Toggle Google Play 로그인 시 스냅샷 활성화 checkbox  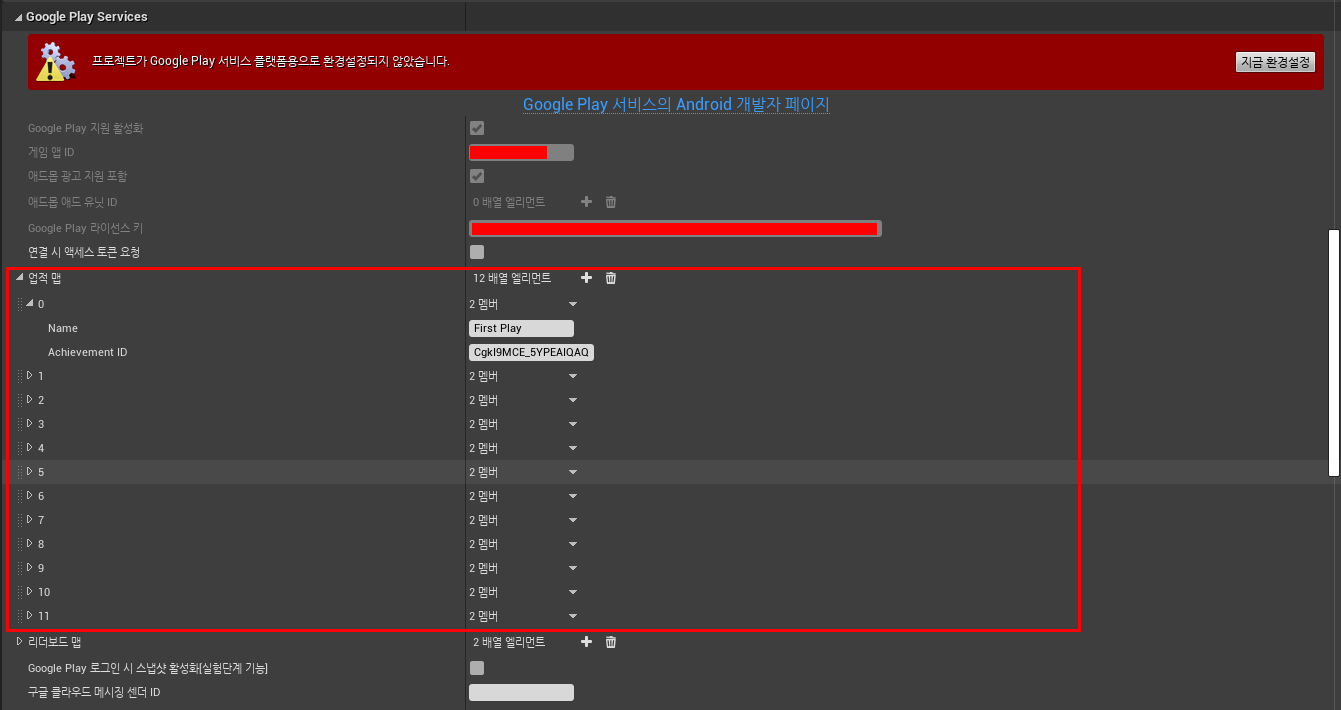(477, 668)
